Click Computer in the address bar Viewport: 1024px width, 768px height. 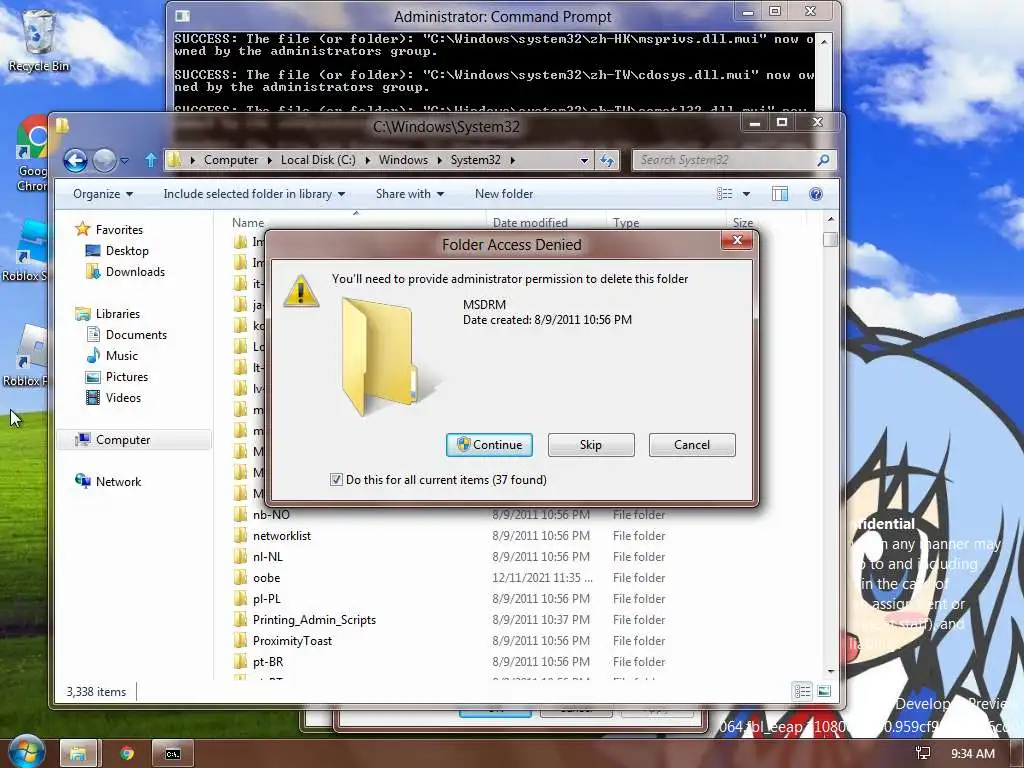coord(231,160)
